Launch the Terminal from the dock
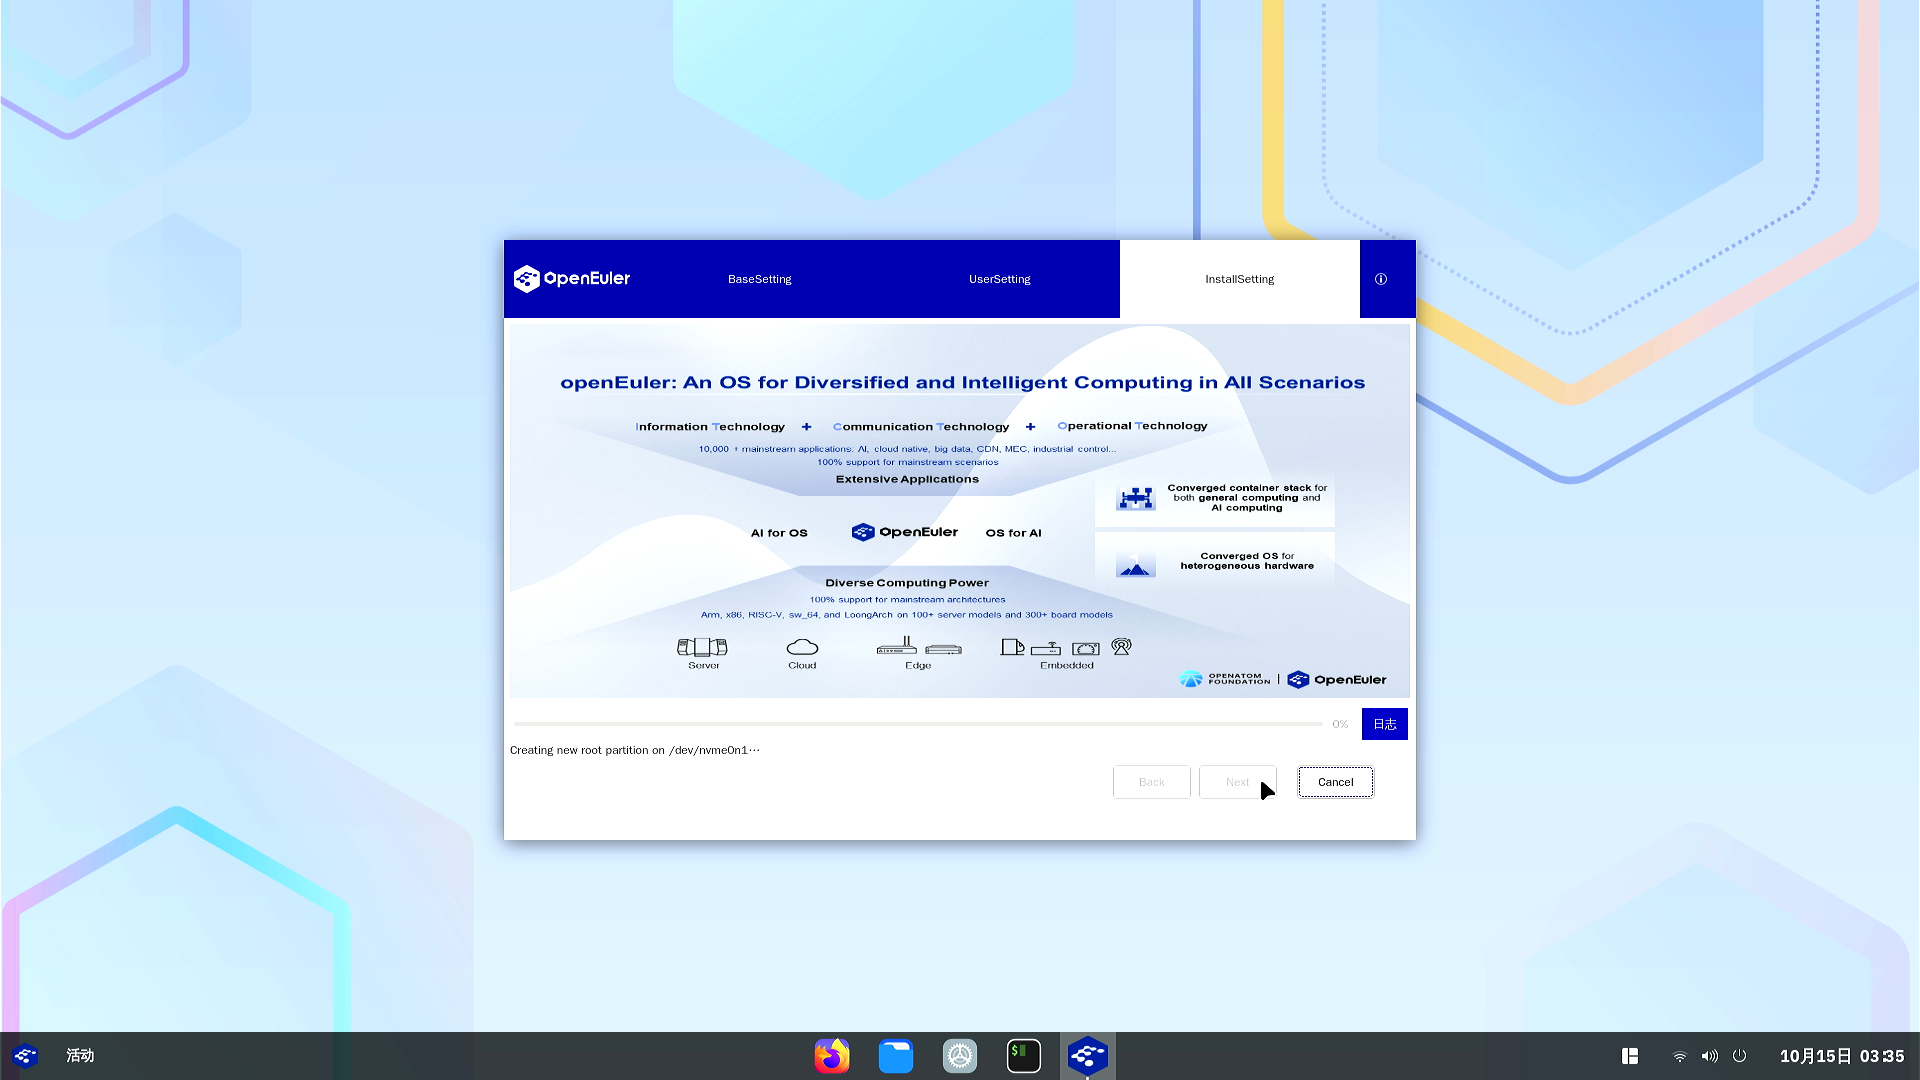The image size is (1920, 1080). 1023,1055
